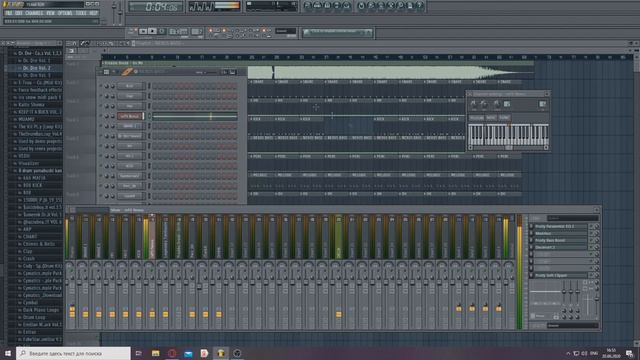Image resolution: width=640 pixels, height=360 pixels.
Task: Expand the Visualizer folder in browser
Action: (x=29, y=163)
